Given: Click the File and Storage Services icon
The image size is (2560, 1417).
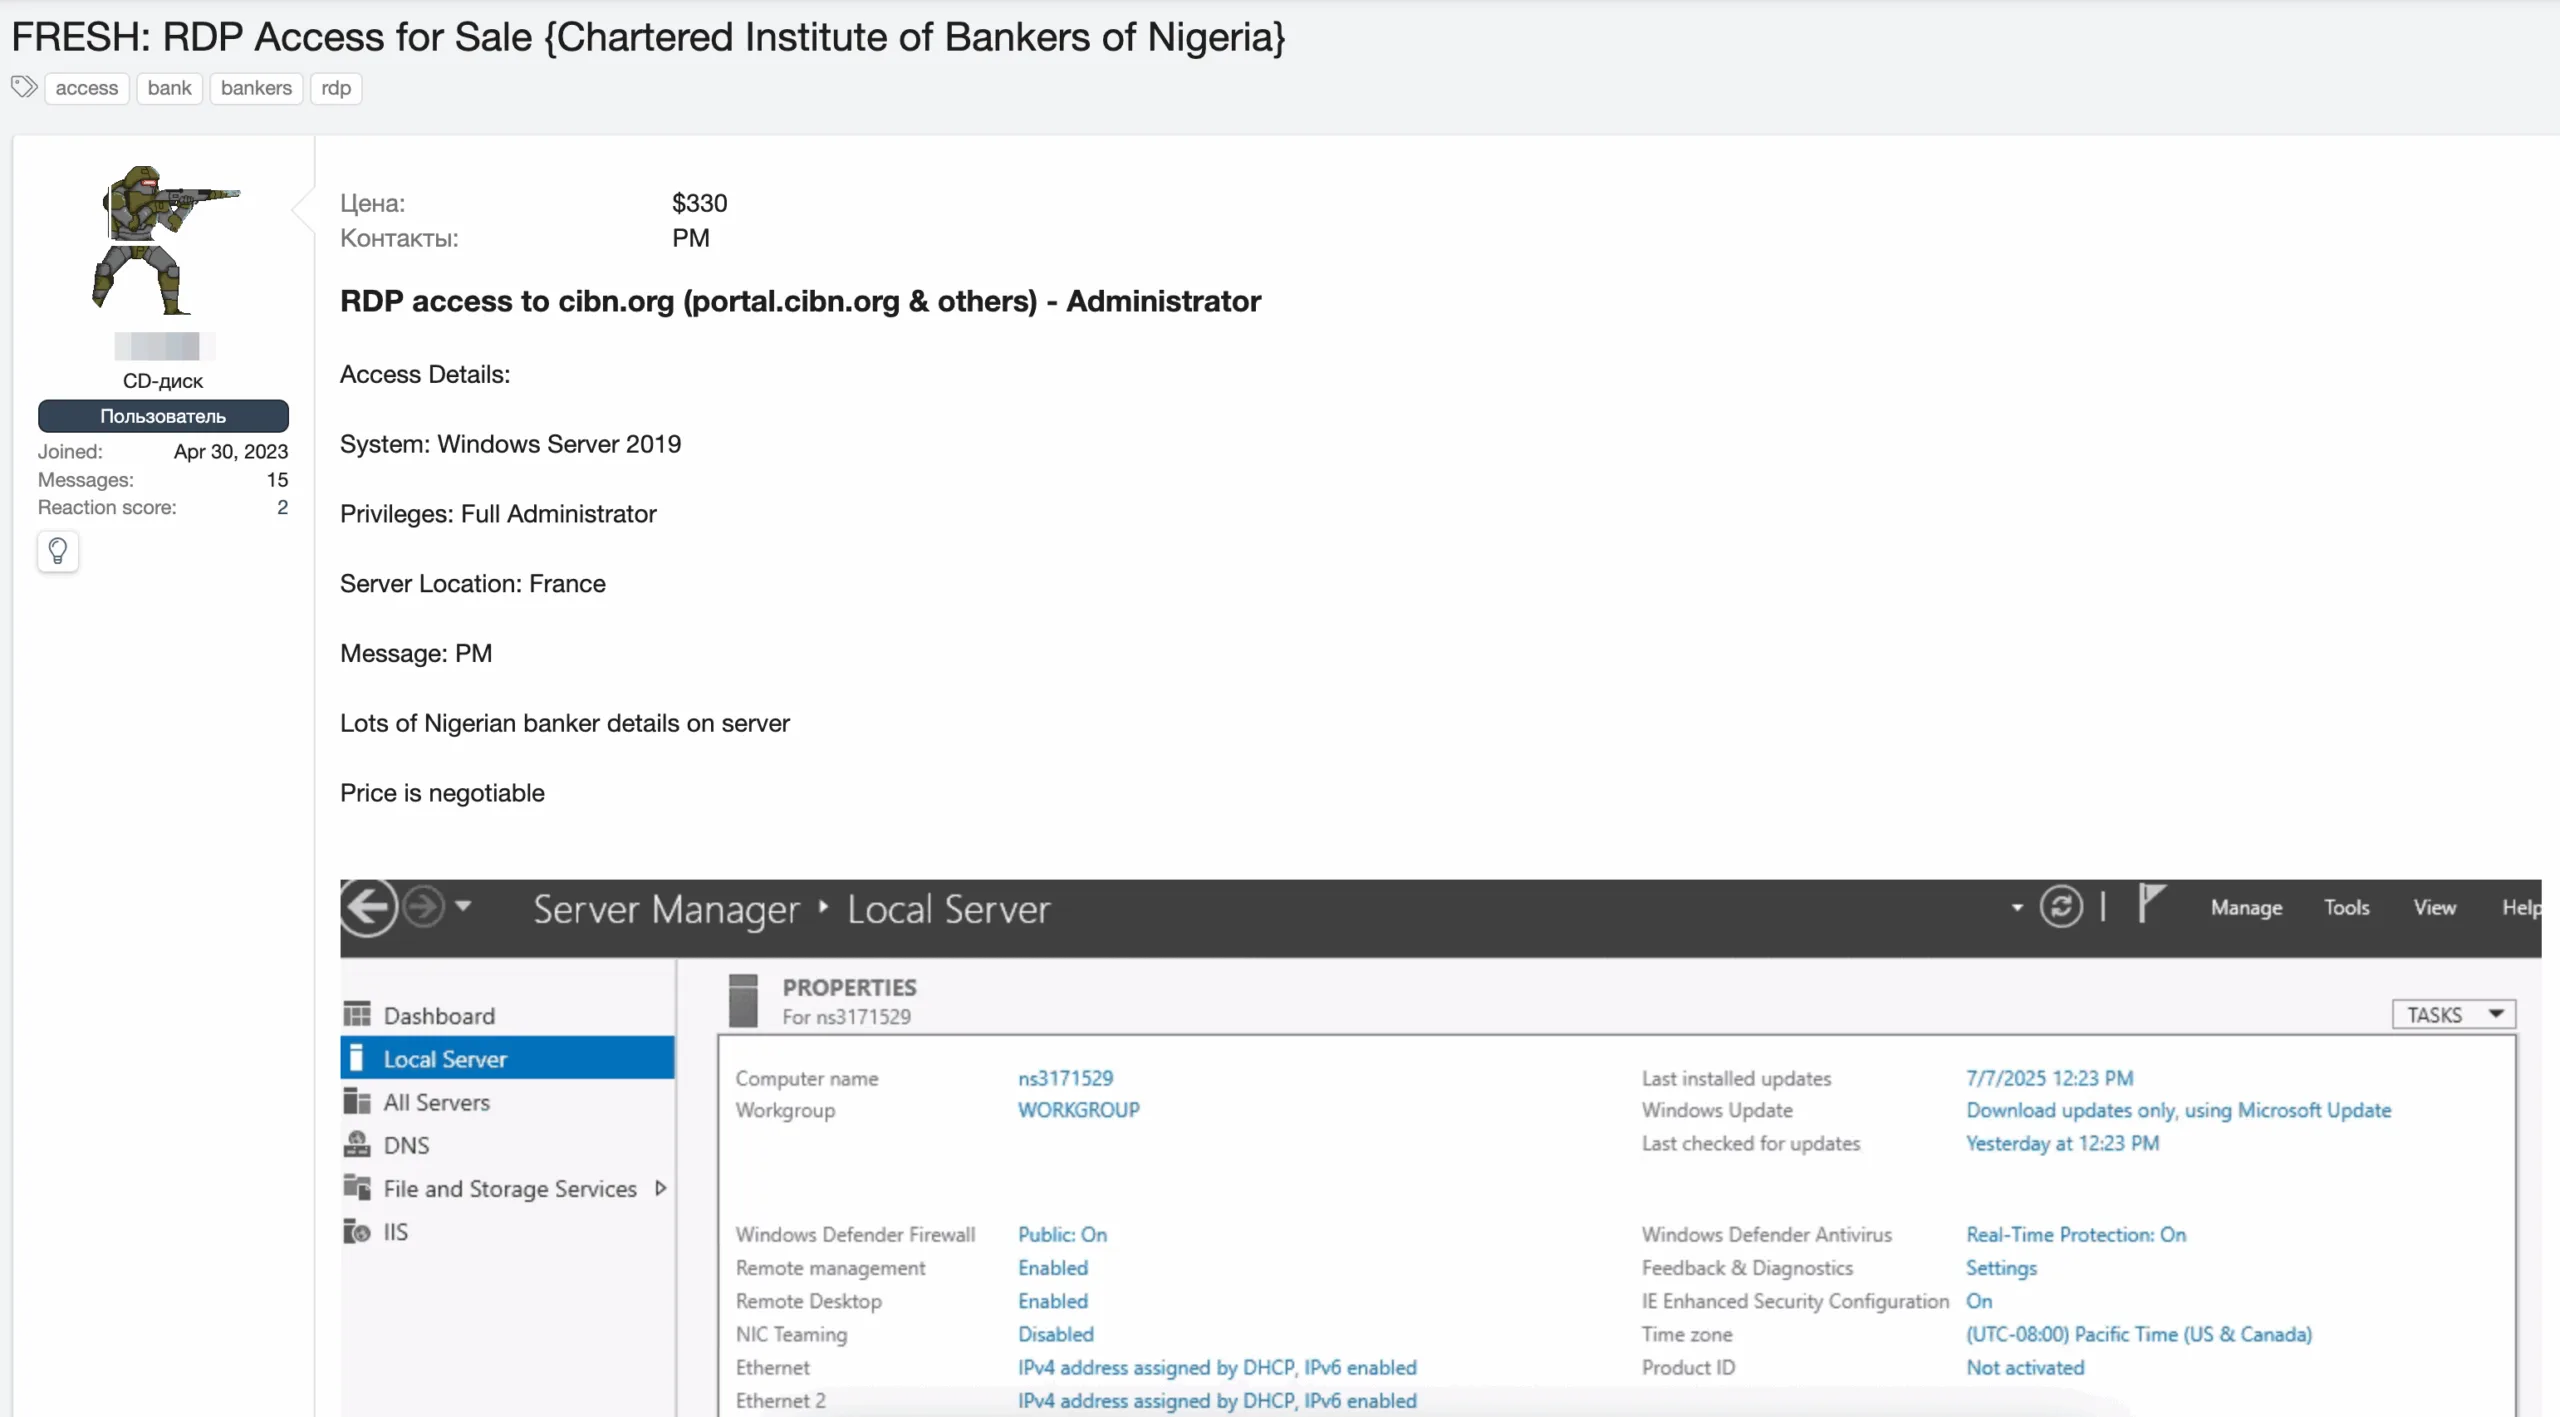Looking at the screenshot, I should pyautogui.click(x=357, y=1187).
